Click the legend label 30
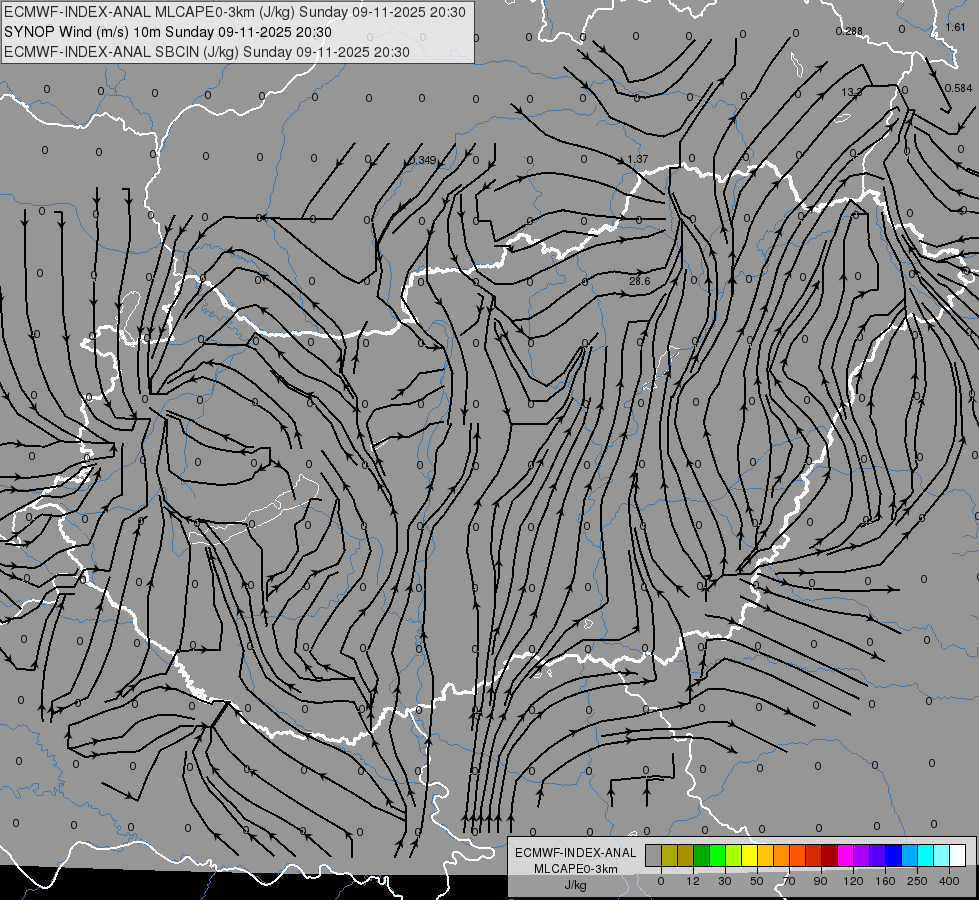Screen dimensions: 979x900 [x=725, y=881]
